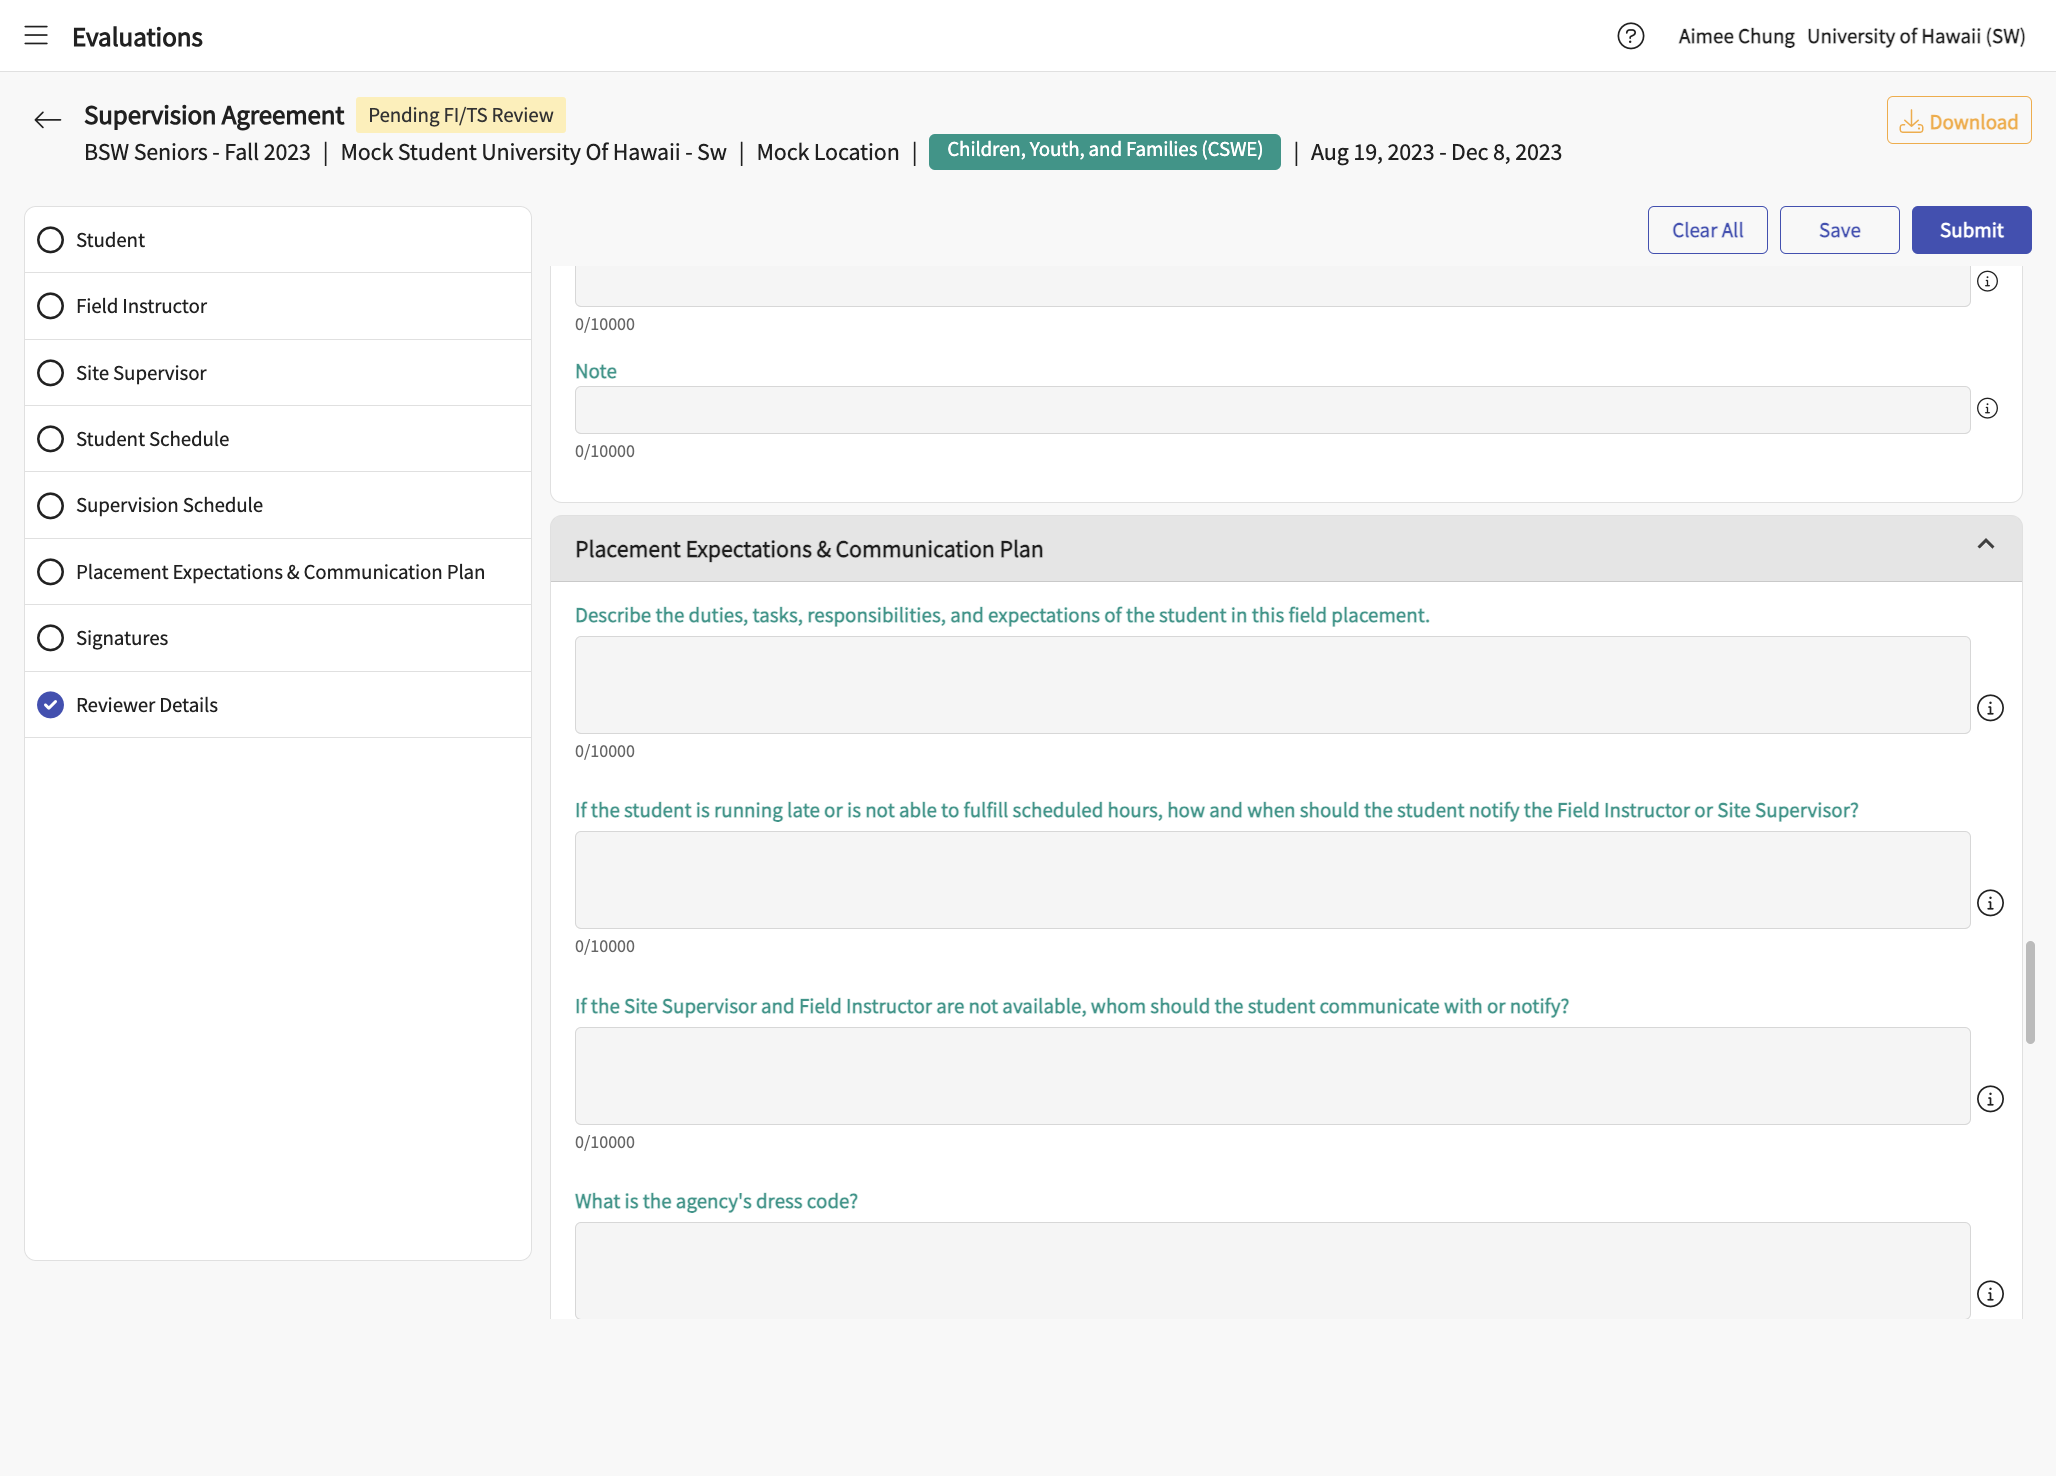Click the running late notification text area
Image resolution: width=2056 pixels, height=1476 pixels.
[x=1272, y=880]
